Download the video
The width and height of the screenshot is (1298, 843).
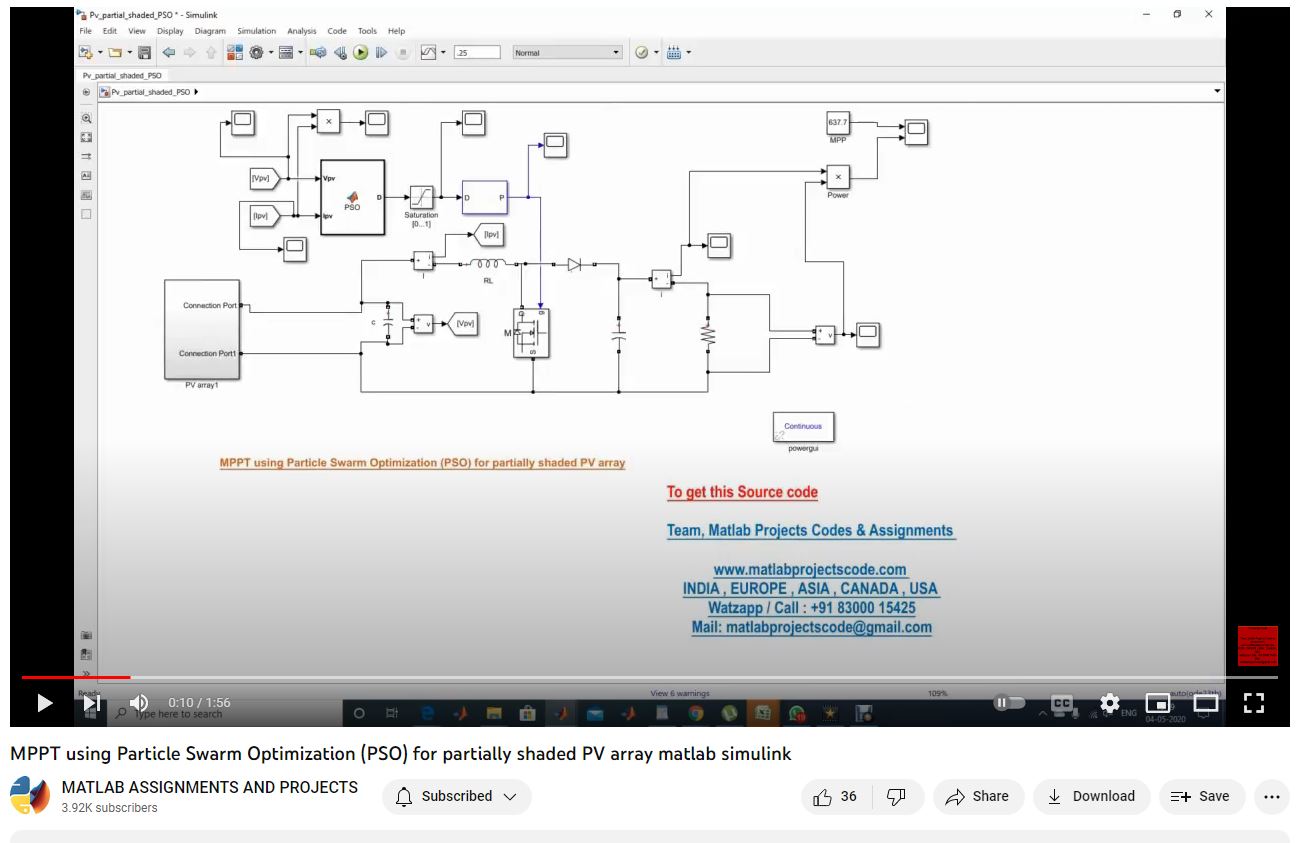click(1091, 797)
